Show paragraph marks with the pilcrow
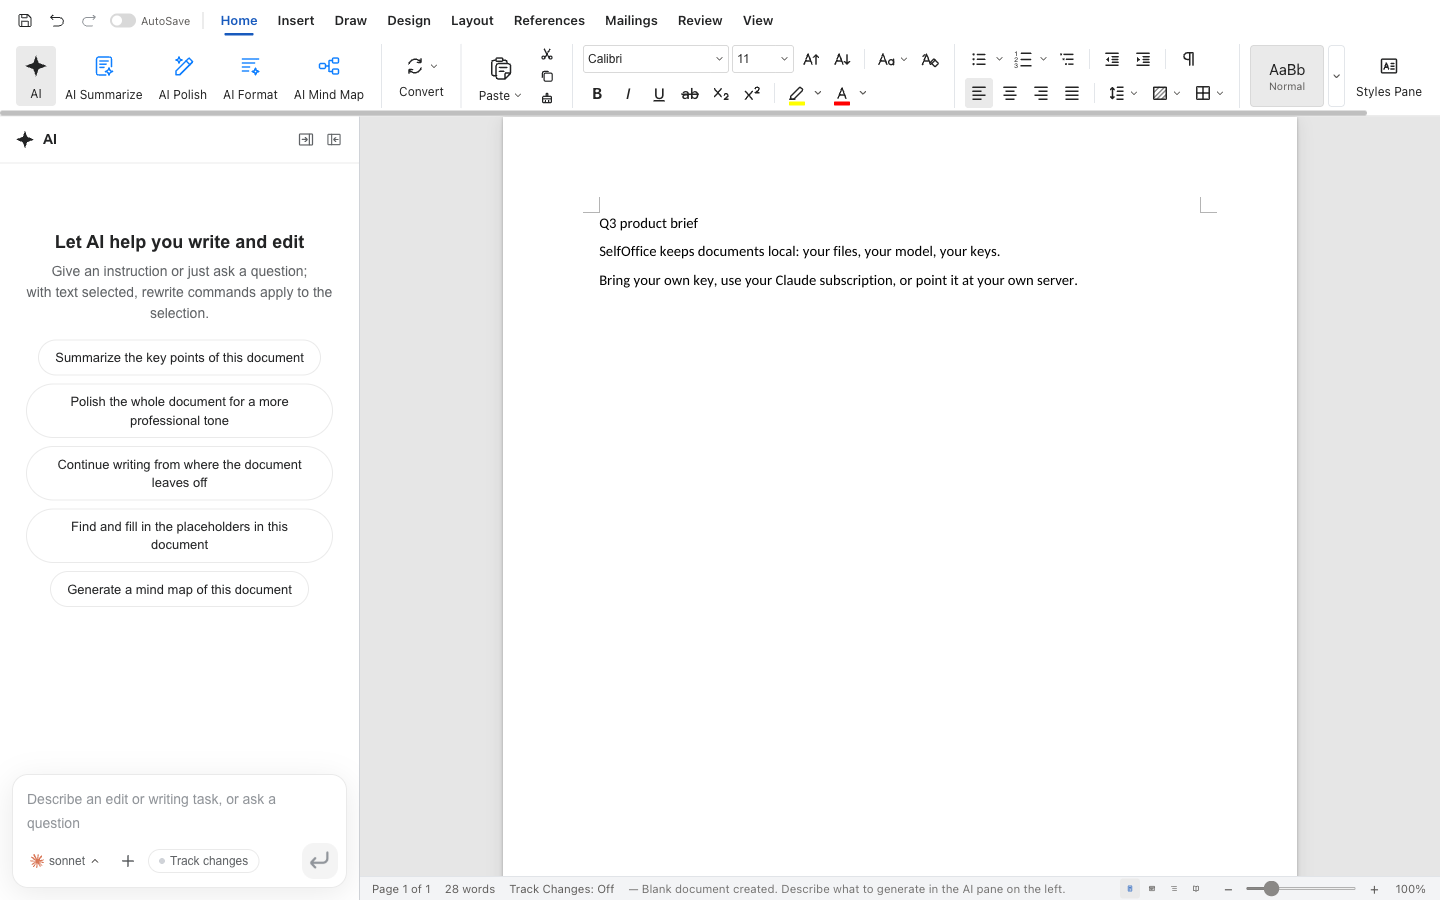Viewport: 1440px width, 900px height. (1188, 60)
